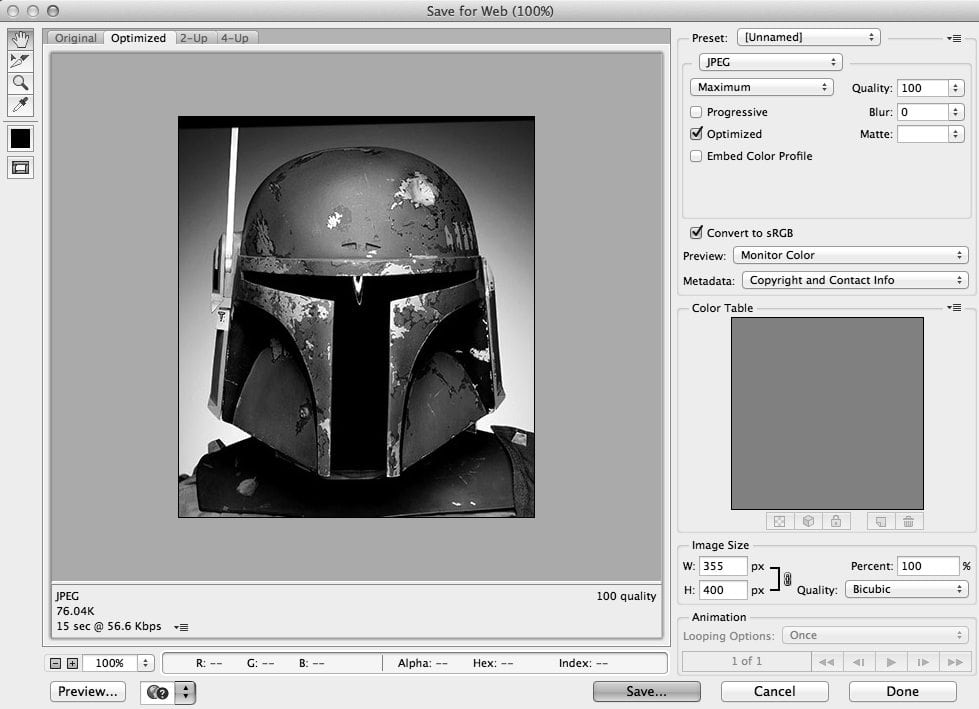
Task: Click the gray Color Table area
Action: (827, 413)
